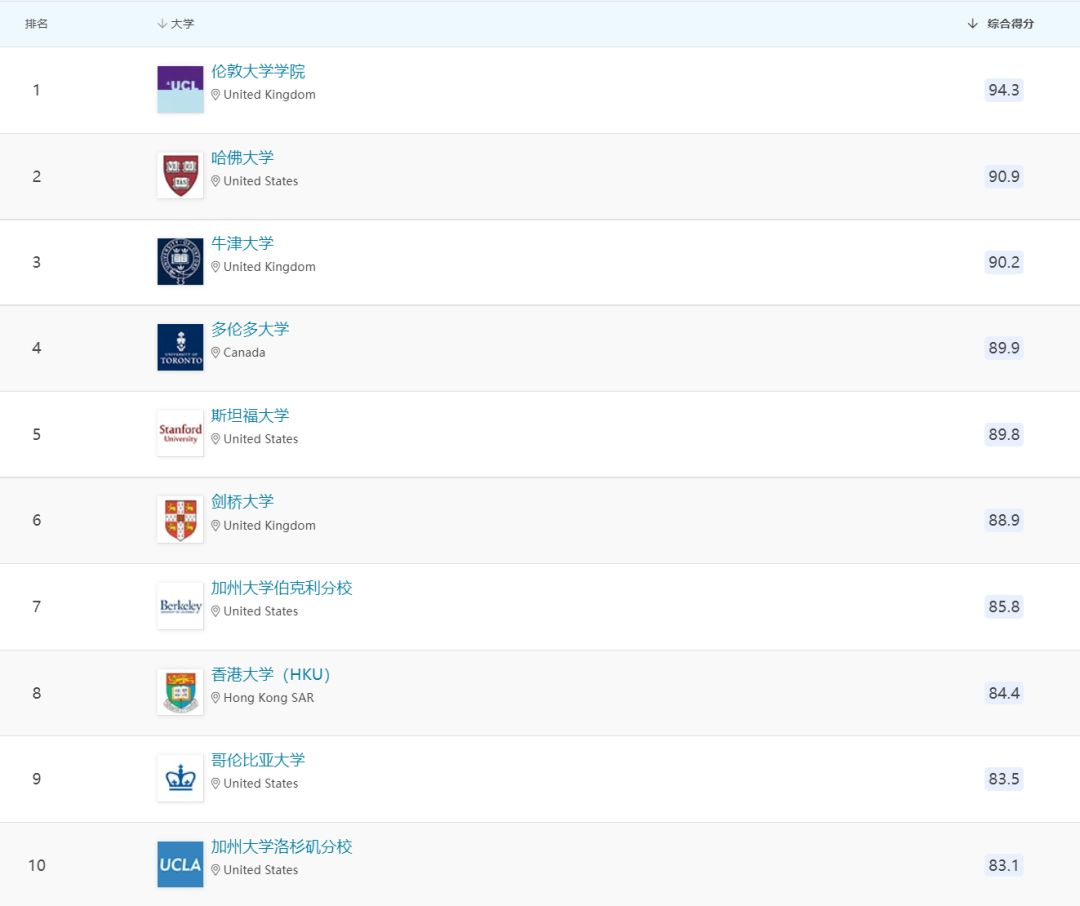Click the Cambridge shield logo

180,519
